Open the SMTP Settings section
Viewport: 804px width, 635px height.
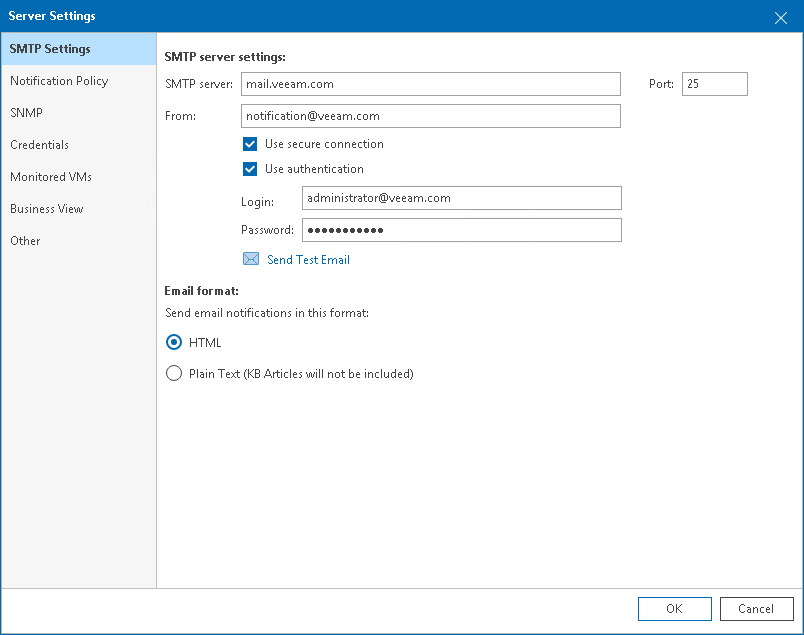click(x=51, y=49)
